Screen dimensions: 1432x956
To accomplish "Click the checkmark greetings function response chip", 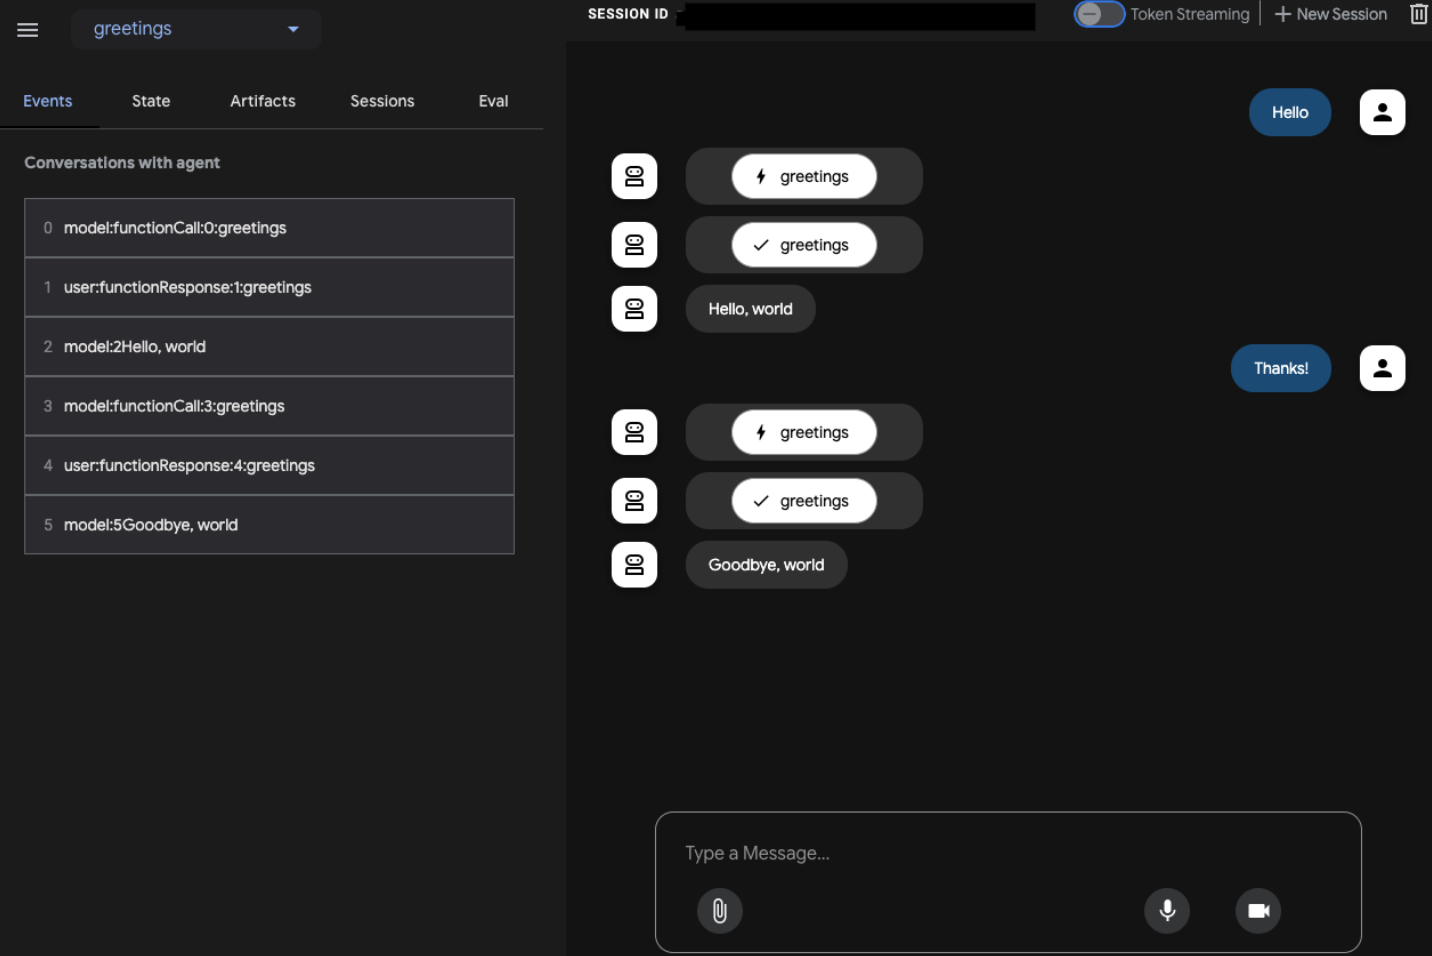I will (804, 244).
